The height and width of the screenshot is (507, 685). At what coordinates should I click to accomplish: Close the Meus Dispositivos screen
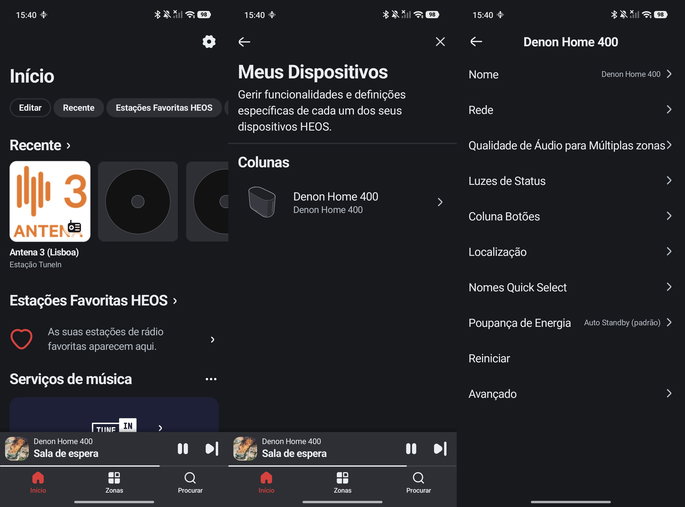tap(440, 41)
